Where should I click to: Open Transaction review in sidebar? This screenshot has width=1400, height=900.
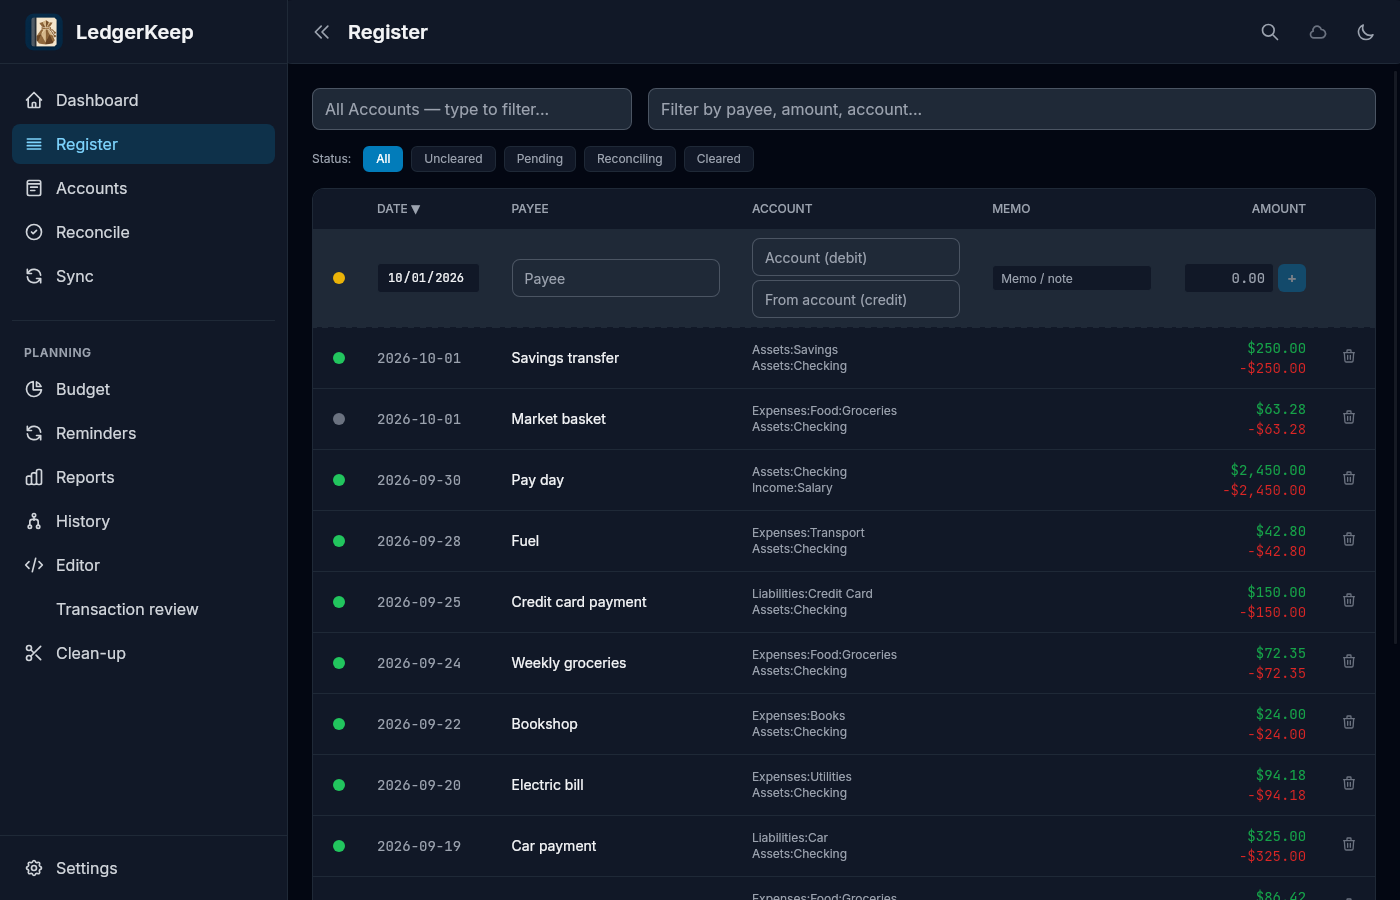click(143, 609)
